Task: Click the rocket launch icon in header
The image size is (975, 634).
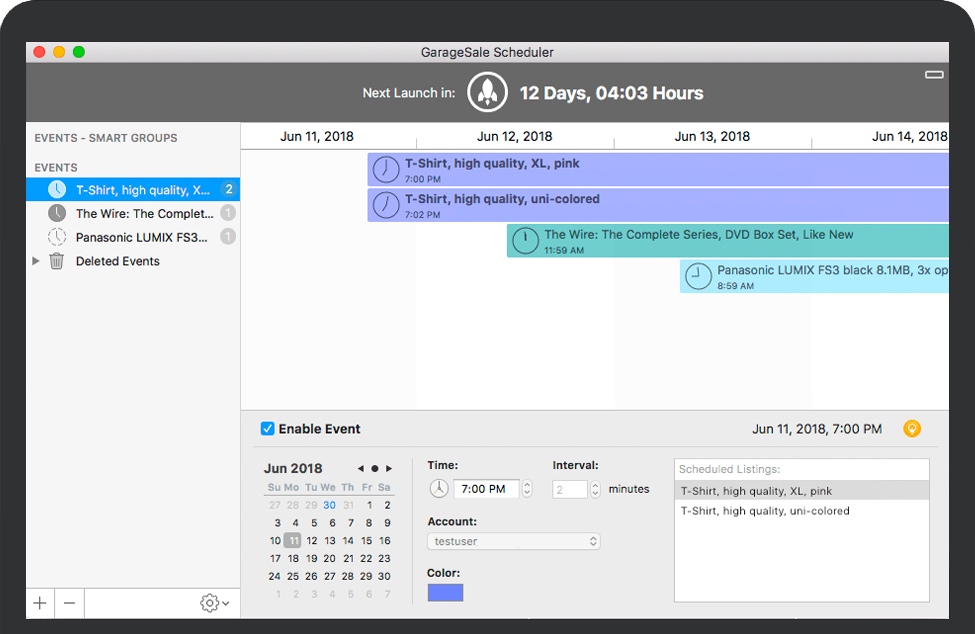Action: click(x=488, y=92)
